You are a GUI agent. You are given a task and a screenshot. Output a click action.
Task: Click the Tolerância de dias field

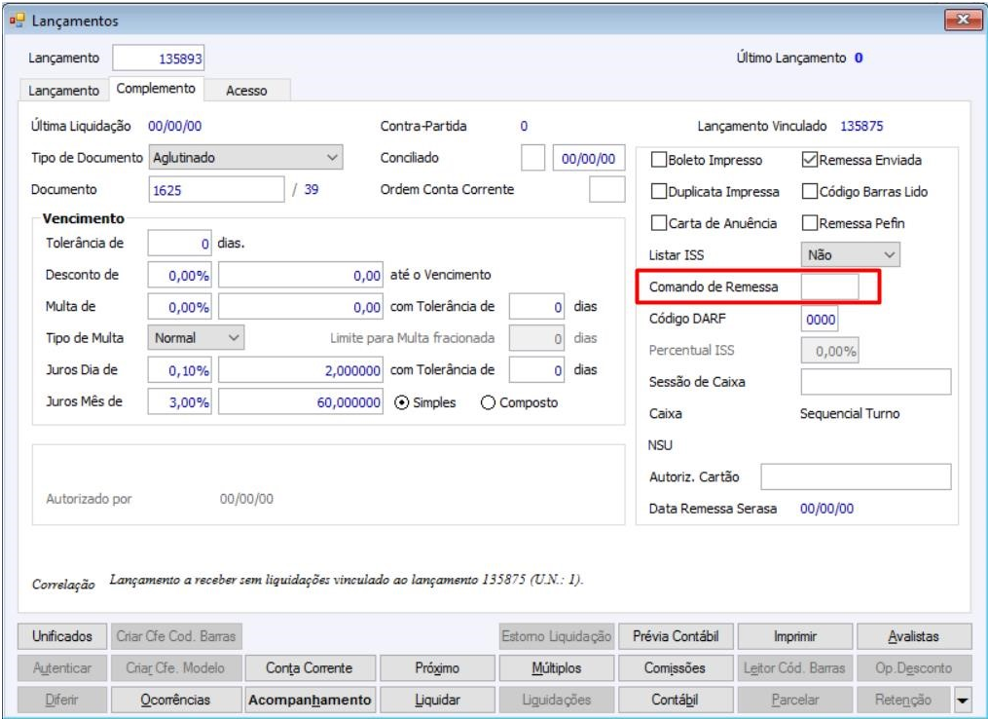[x=180, y=243]
